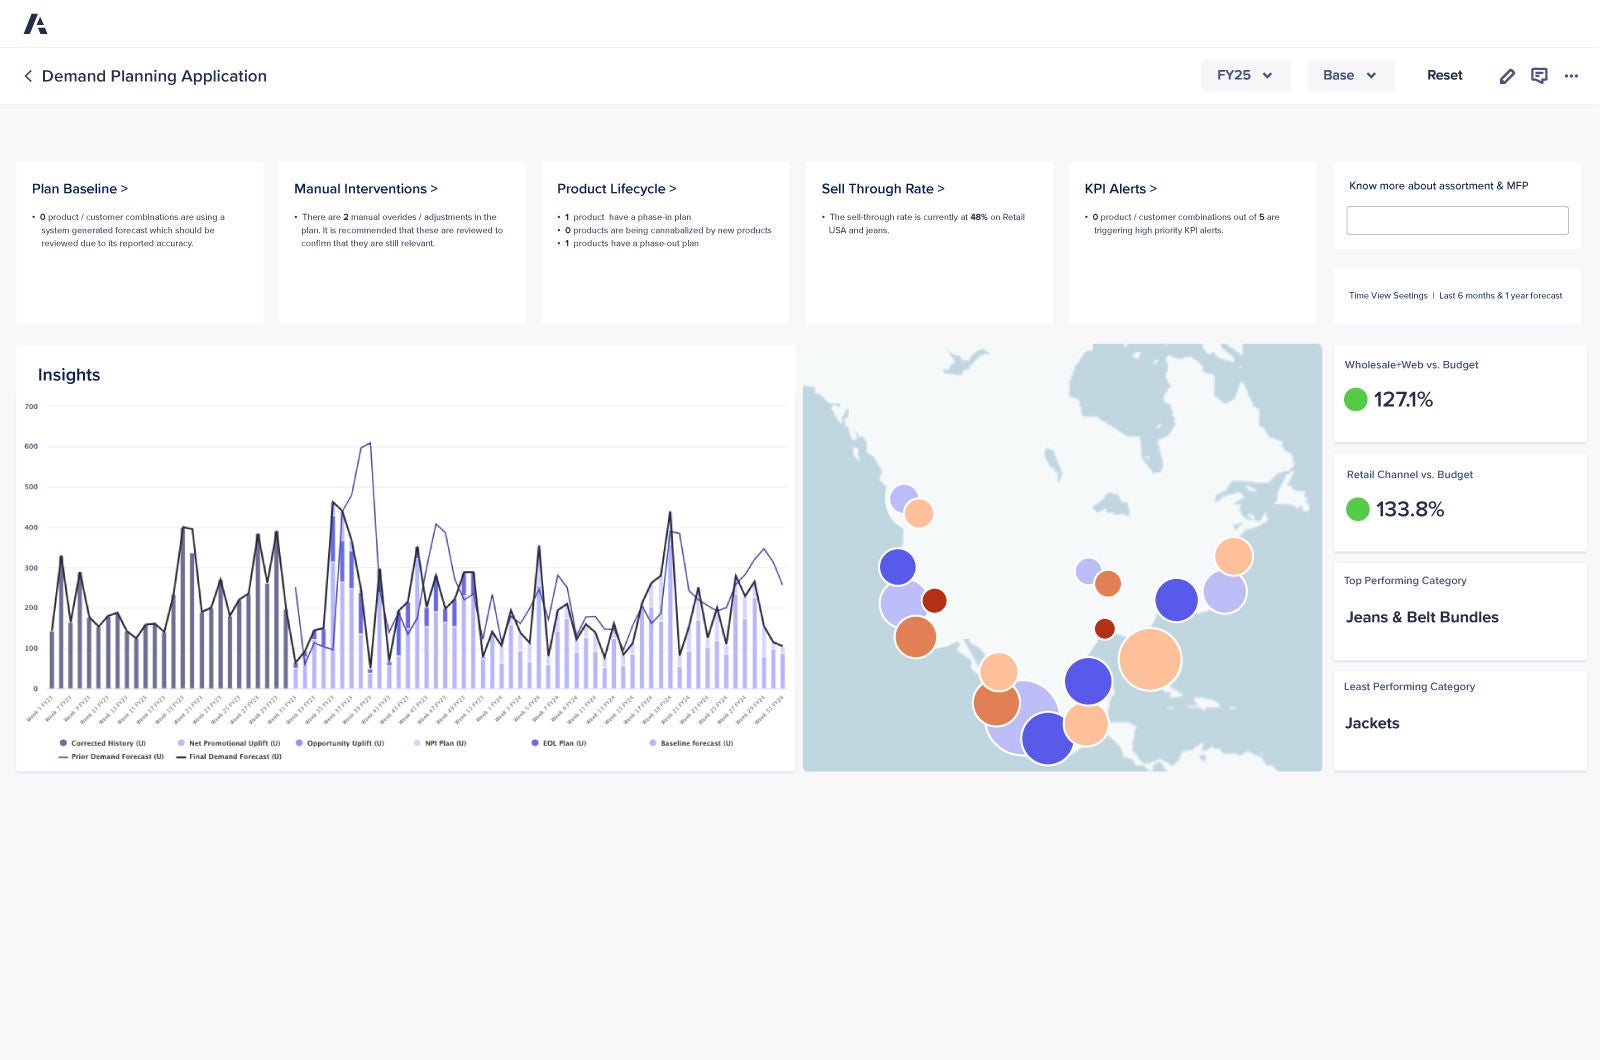Open the more options ellipsis menu

(1571, 76)
